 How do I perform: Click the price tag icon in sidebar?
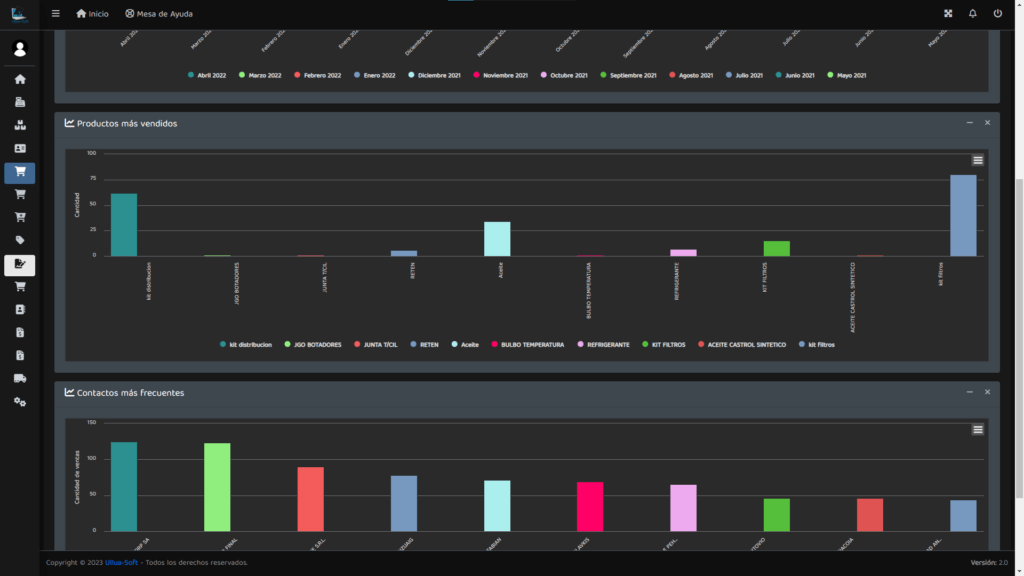click(20, 240)
